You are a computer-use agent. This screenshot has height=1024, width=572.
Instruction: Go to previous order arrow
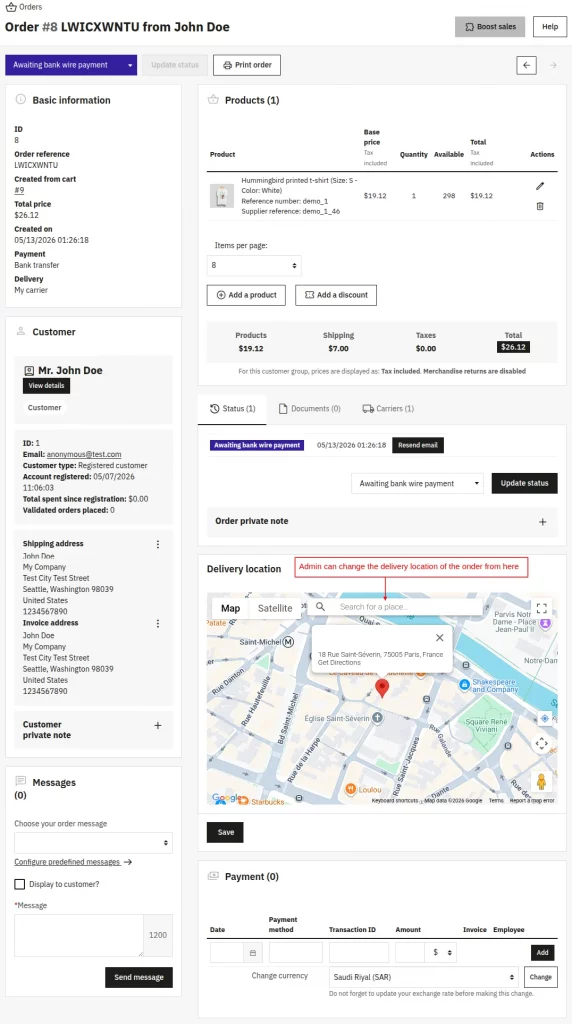pos(526,65)
